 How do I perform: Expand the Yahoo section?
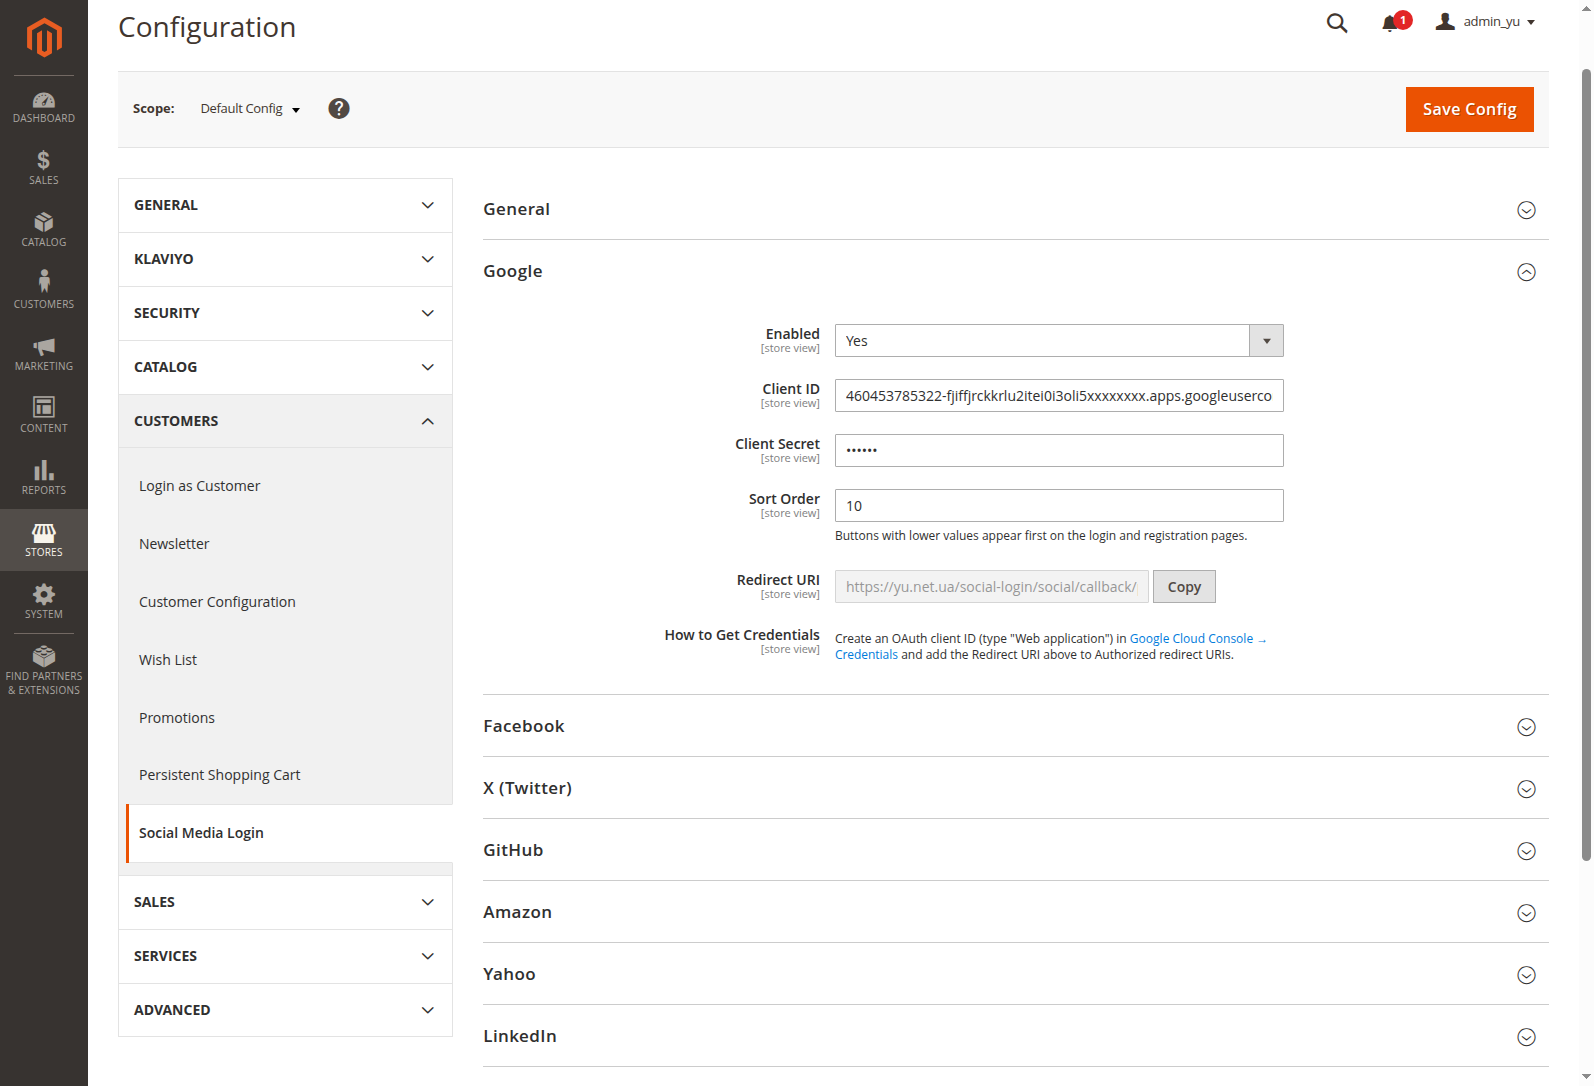click(1015, 974)
